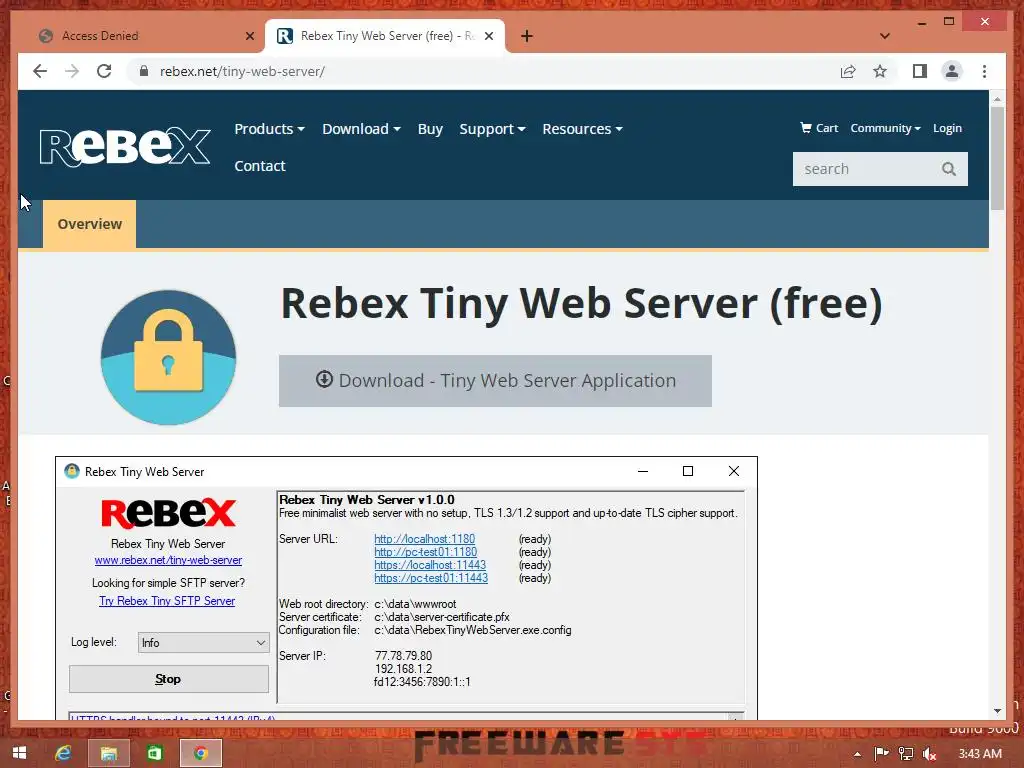Click http://localhost:1180 server URL
The image size is (1024, 768).
pyautogui.click(x=424, y=539)
